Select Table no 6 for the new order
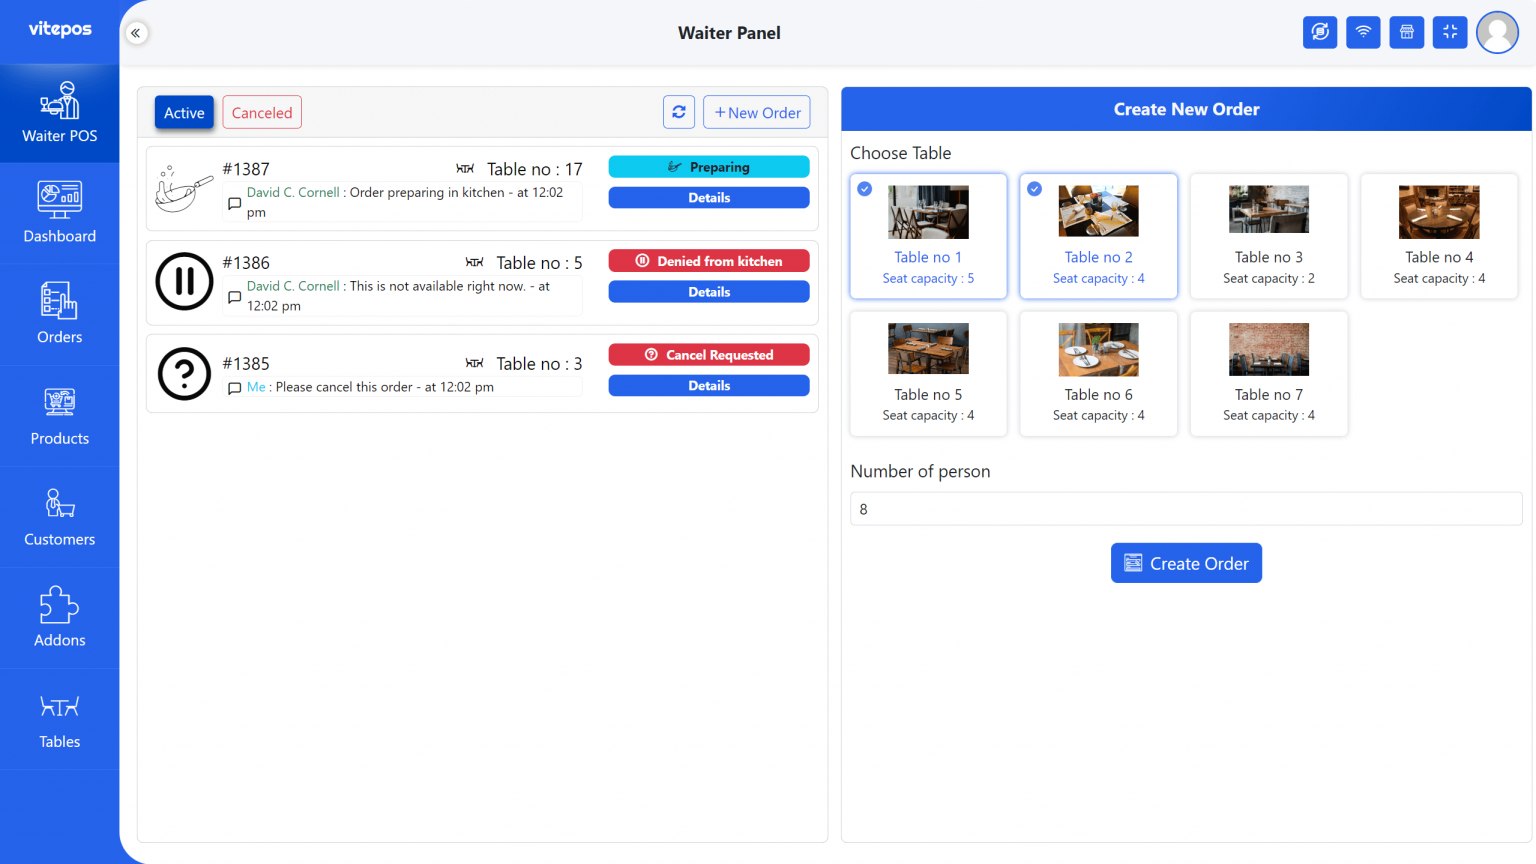This screenshot has height=864, width=1536. 1098,373
